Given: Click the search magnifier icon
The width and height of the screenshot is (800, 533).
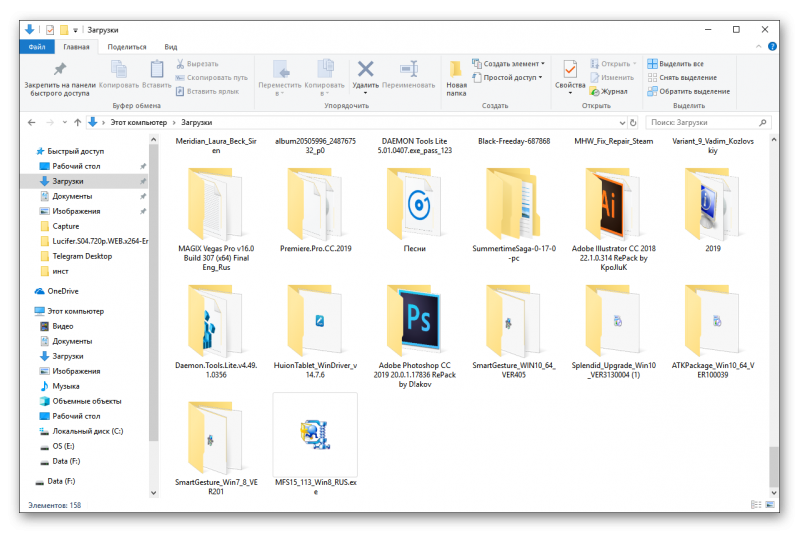Looking at the screenshot, I should [763, 122].
